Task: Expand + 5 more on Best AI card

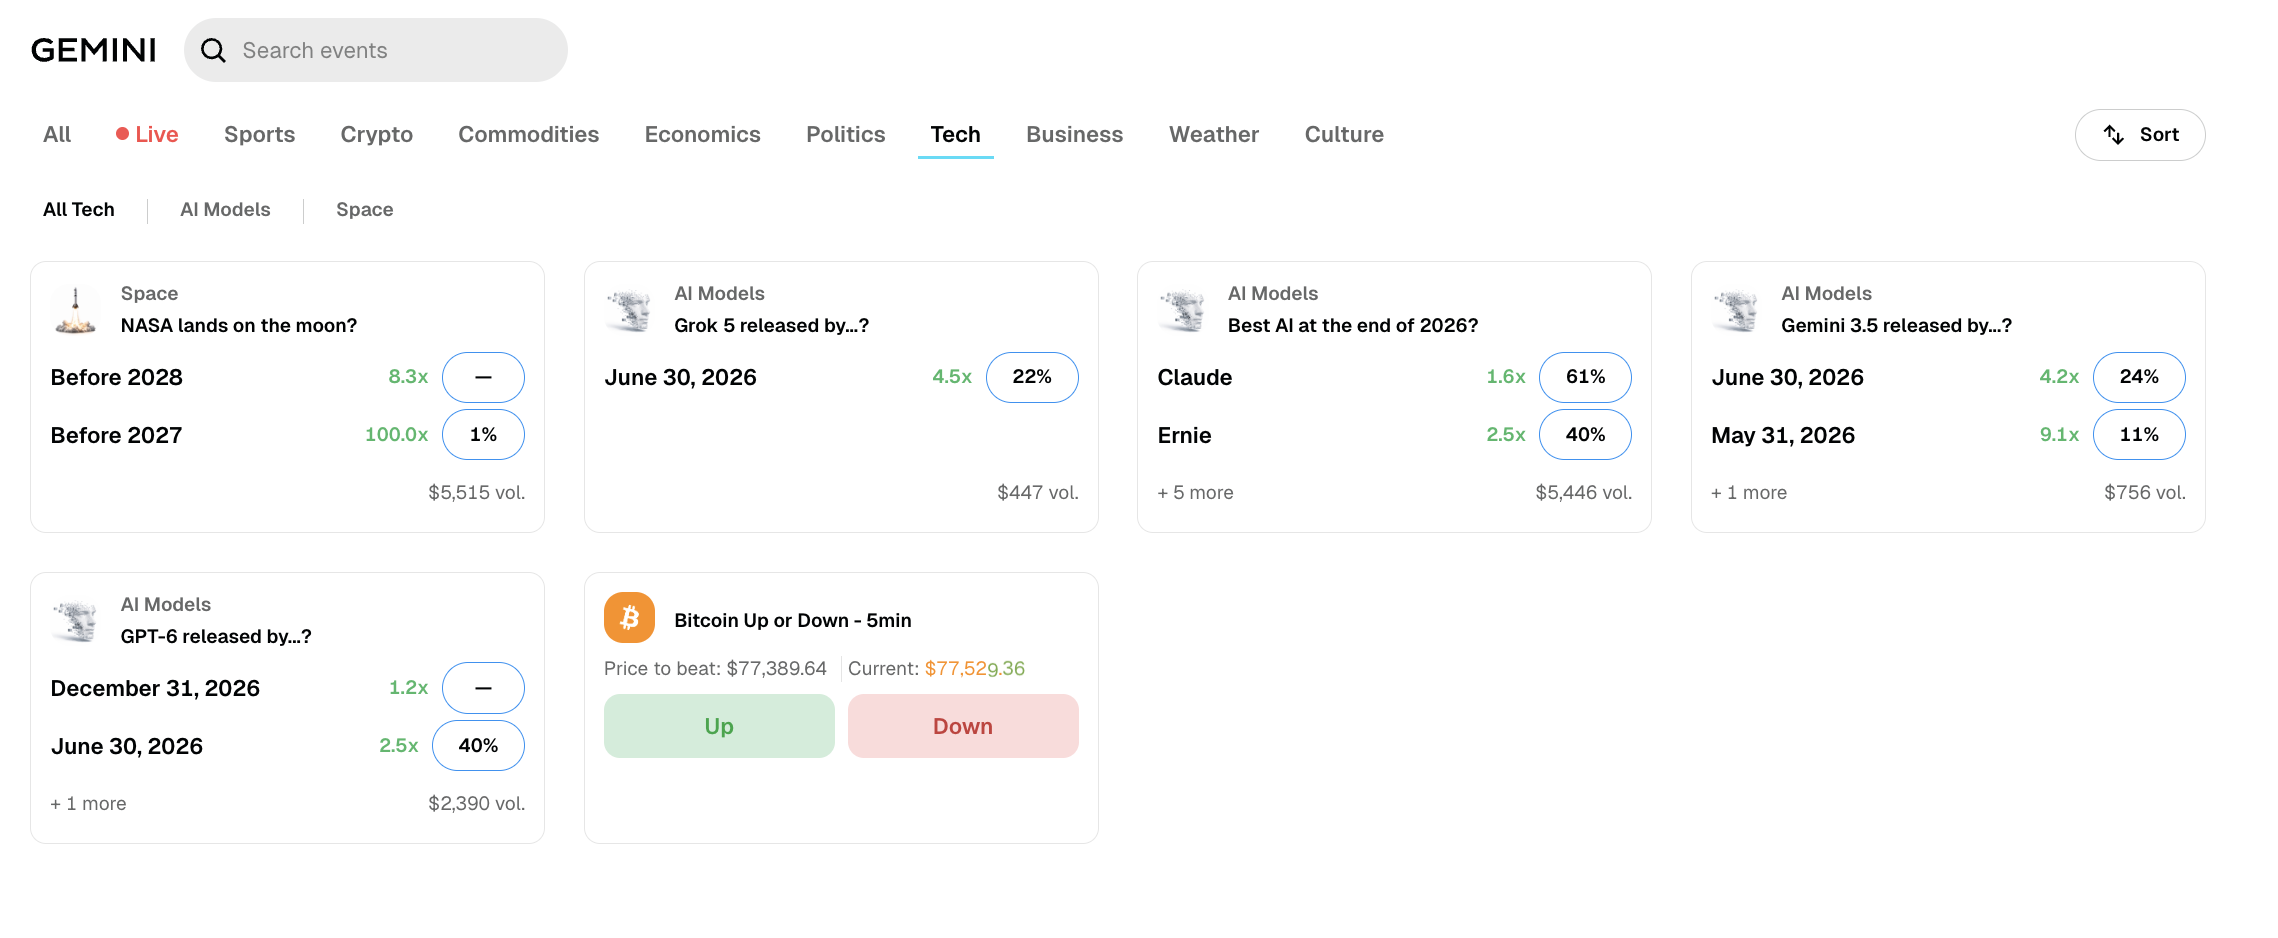Action: coord(1196,493)
